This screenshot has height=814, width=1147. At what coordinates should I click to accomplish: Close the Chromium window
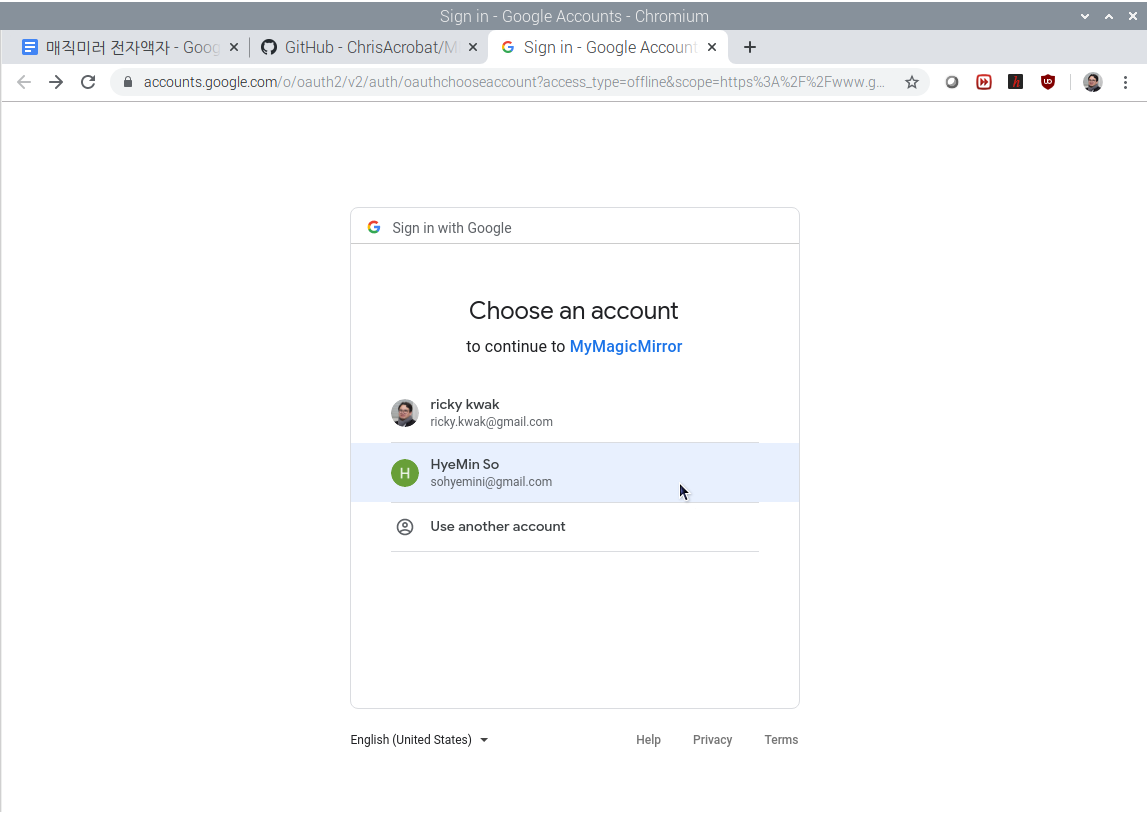[1132, 16]
